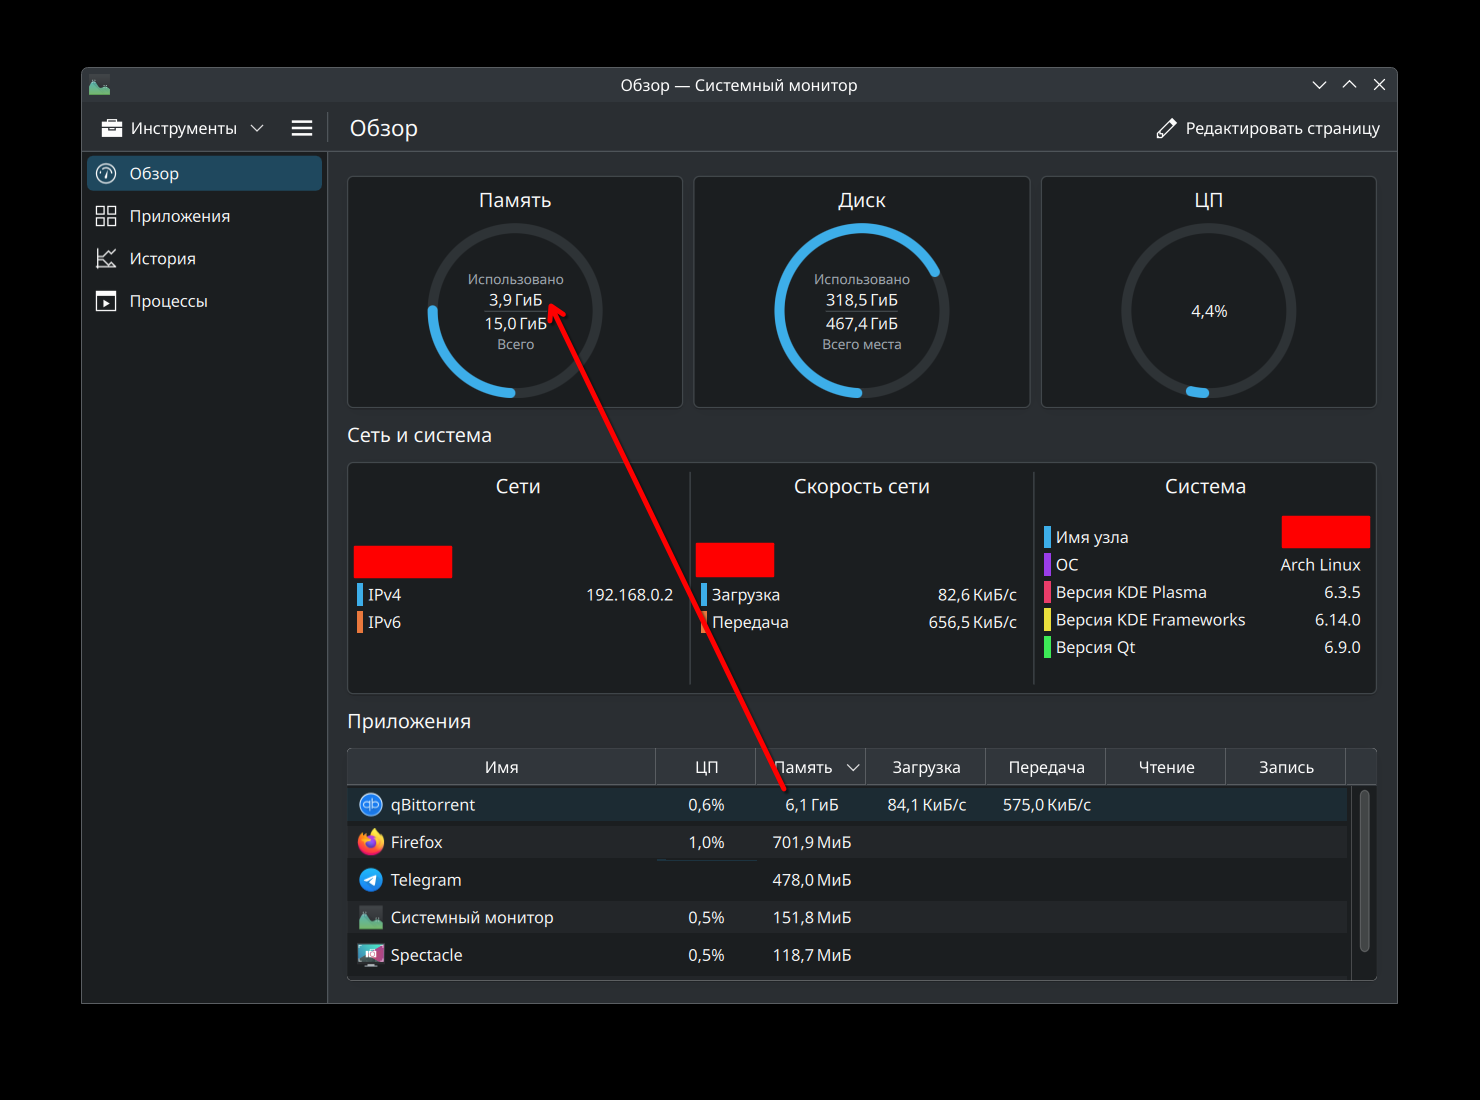
Task: Click the Системный монитор row icon
Action: tap(371, 917)
